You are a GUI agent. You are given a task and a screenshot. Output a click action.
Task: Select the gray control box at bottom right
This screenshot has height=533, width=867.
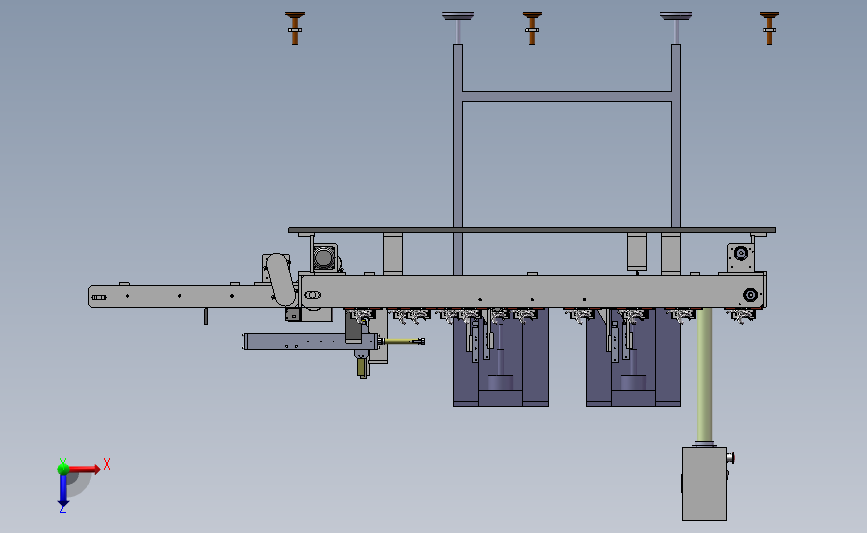[704, 484]
